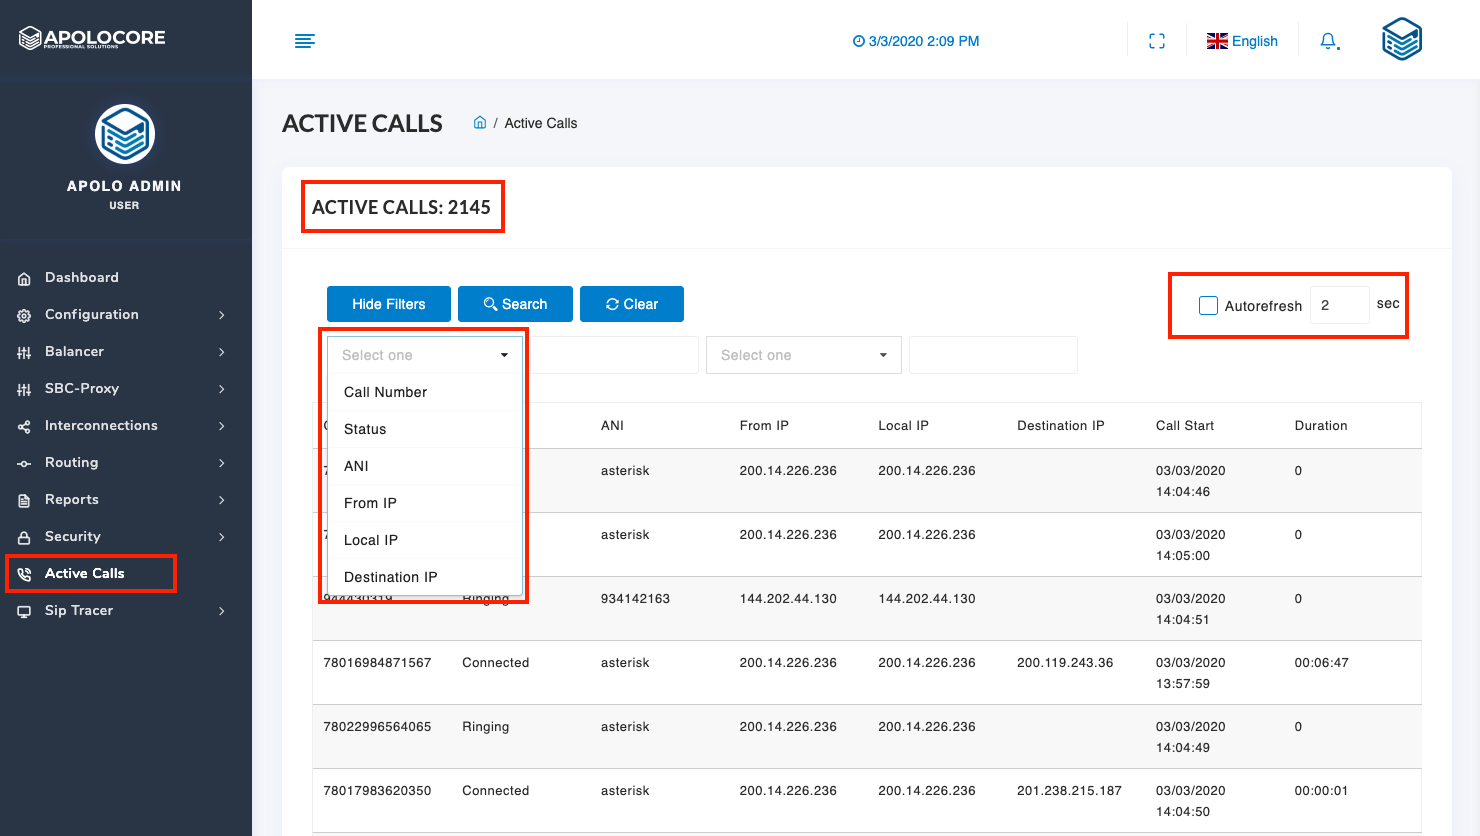Click the autorefresh seconds input field
1480x836 pixels.
[x=1339, y=305]
